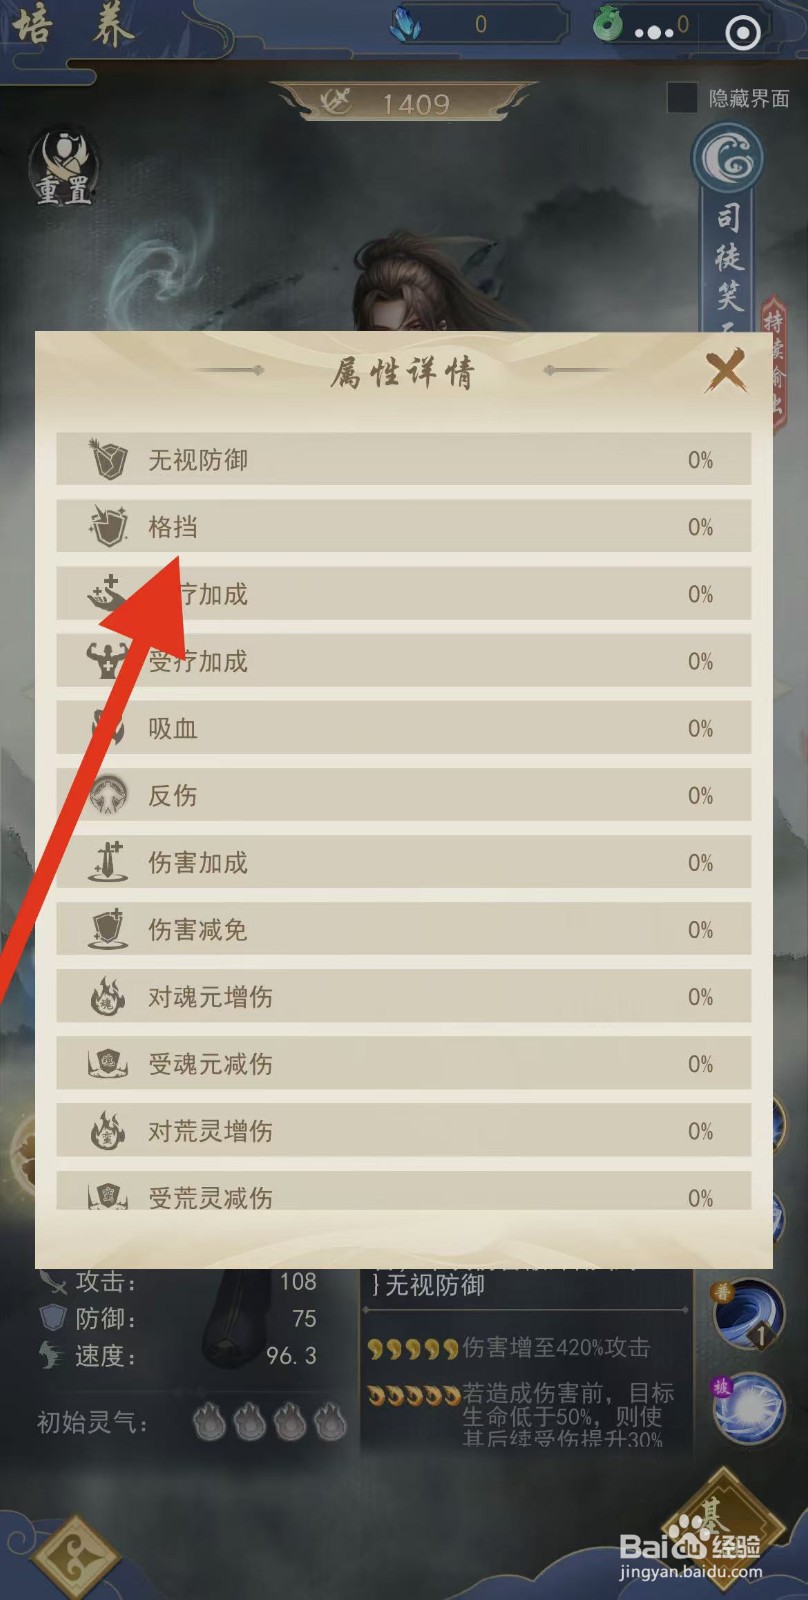The image size is (808, 1600).
Task: Tap the green jade currency icon
Action: (x=607, y=24)
